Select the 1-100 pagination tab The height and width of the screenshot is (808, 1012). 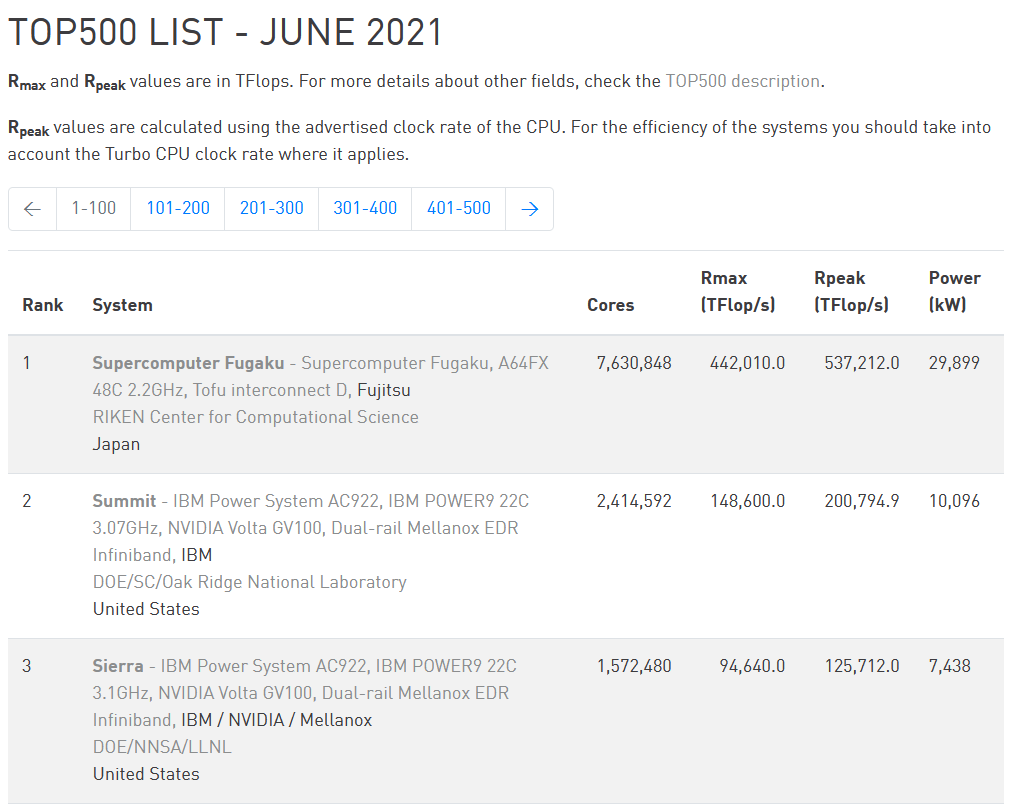click(x=94, y=208)
